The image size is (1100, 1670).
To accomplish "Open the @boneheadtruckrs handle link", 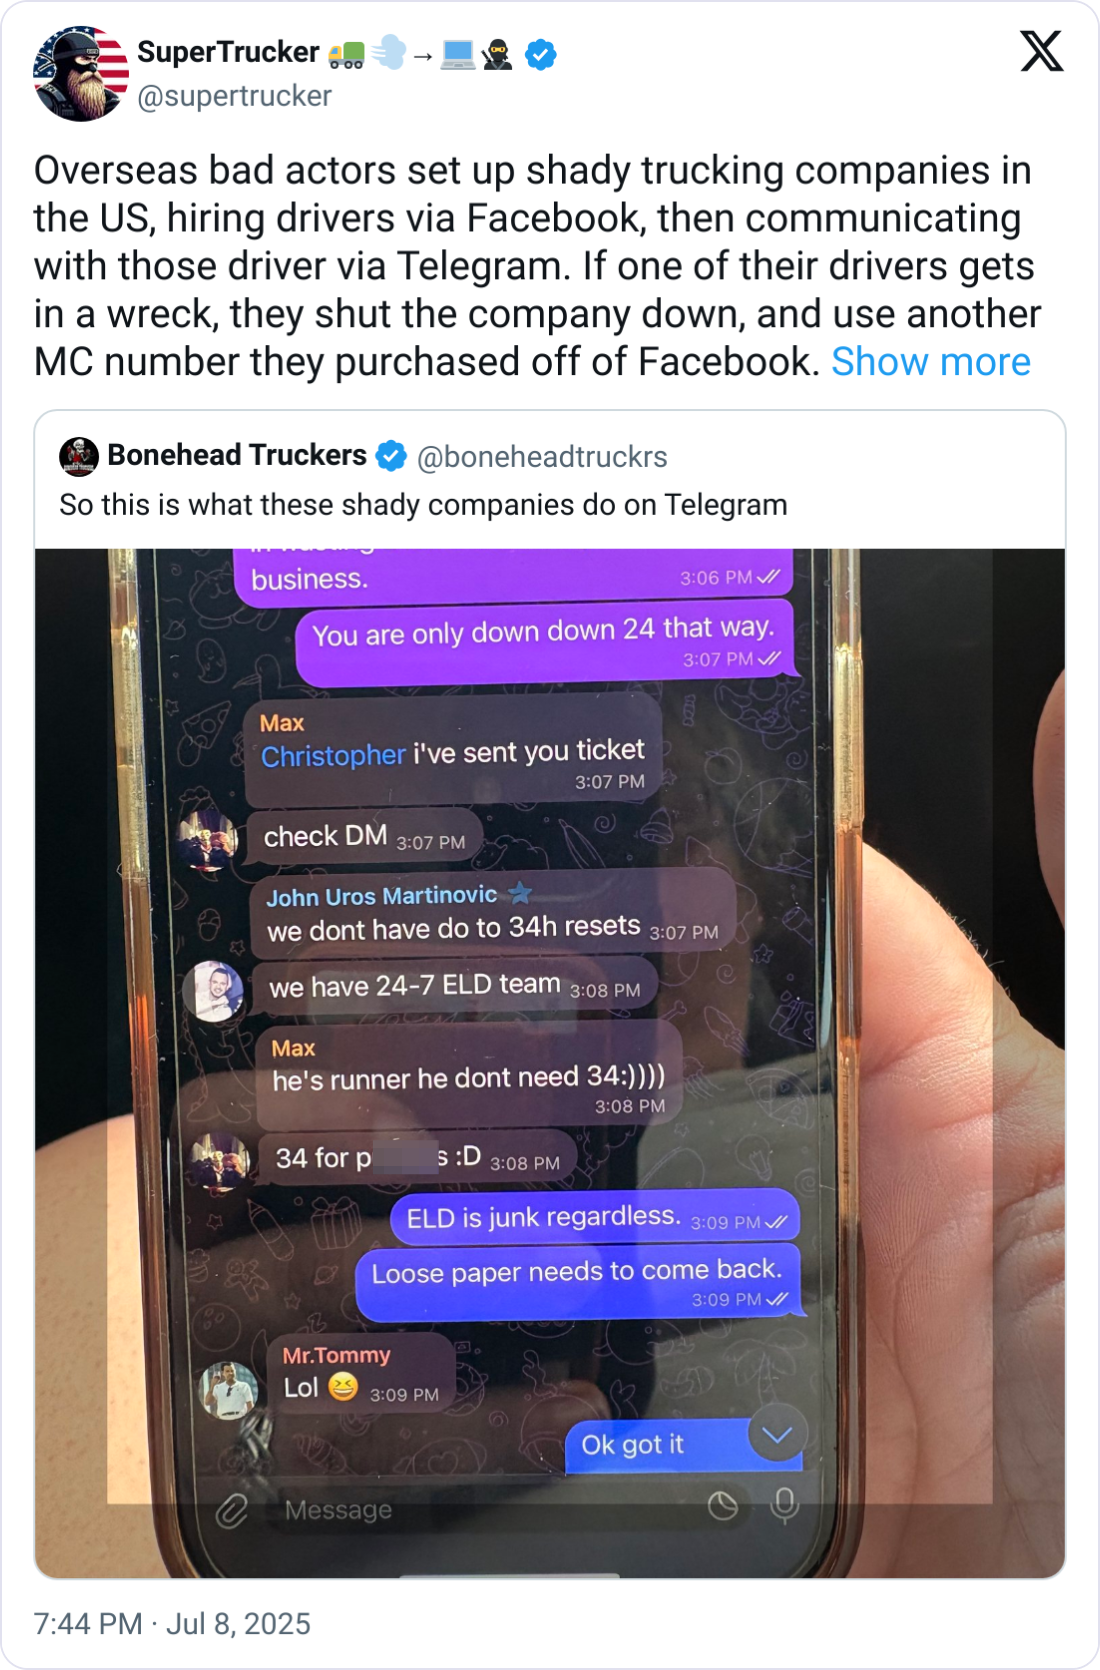I will pyautogui.click(x=541, y=457).
